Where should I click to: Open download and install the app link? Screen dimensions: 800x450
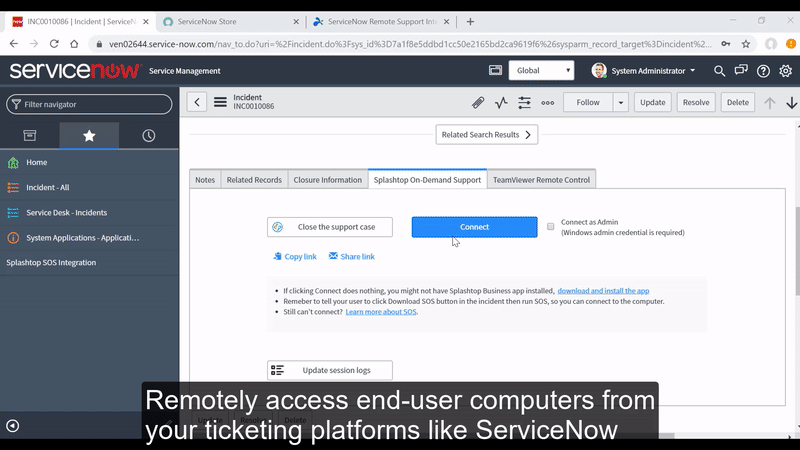coord(603,291)
